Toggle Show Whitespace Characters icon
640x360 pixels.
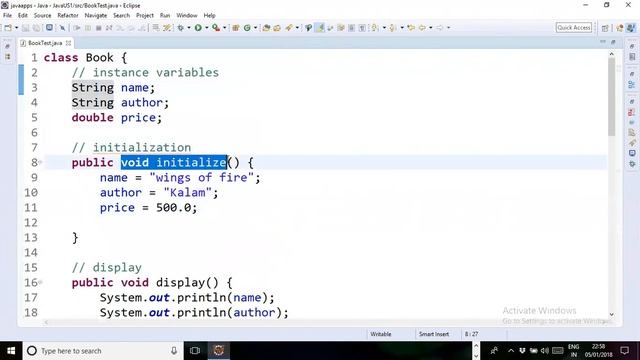362,28
